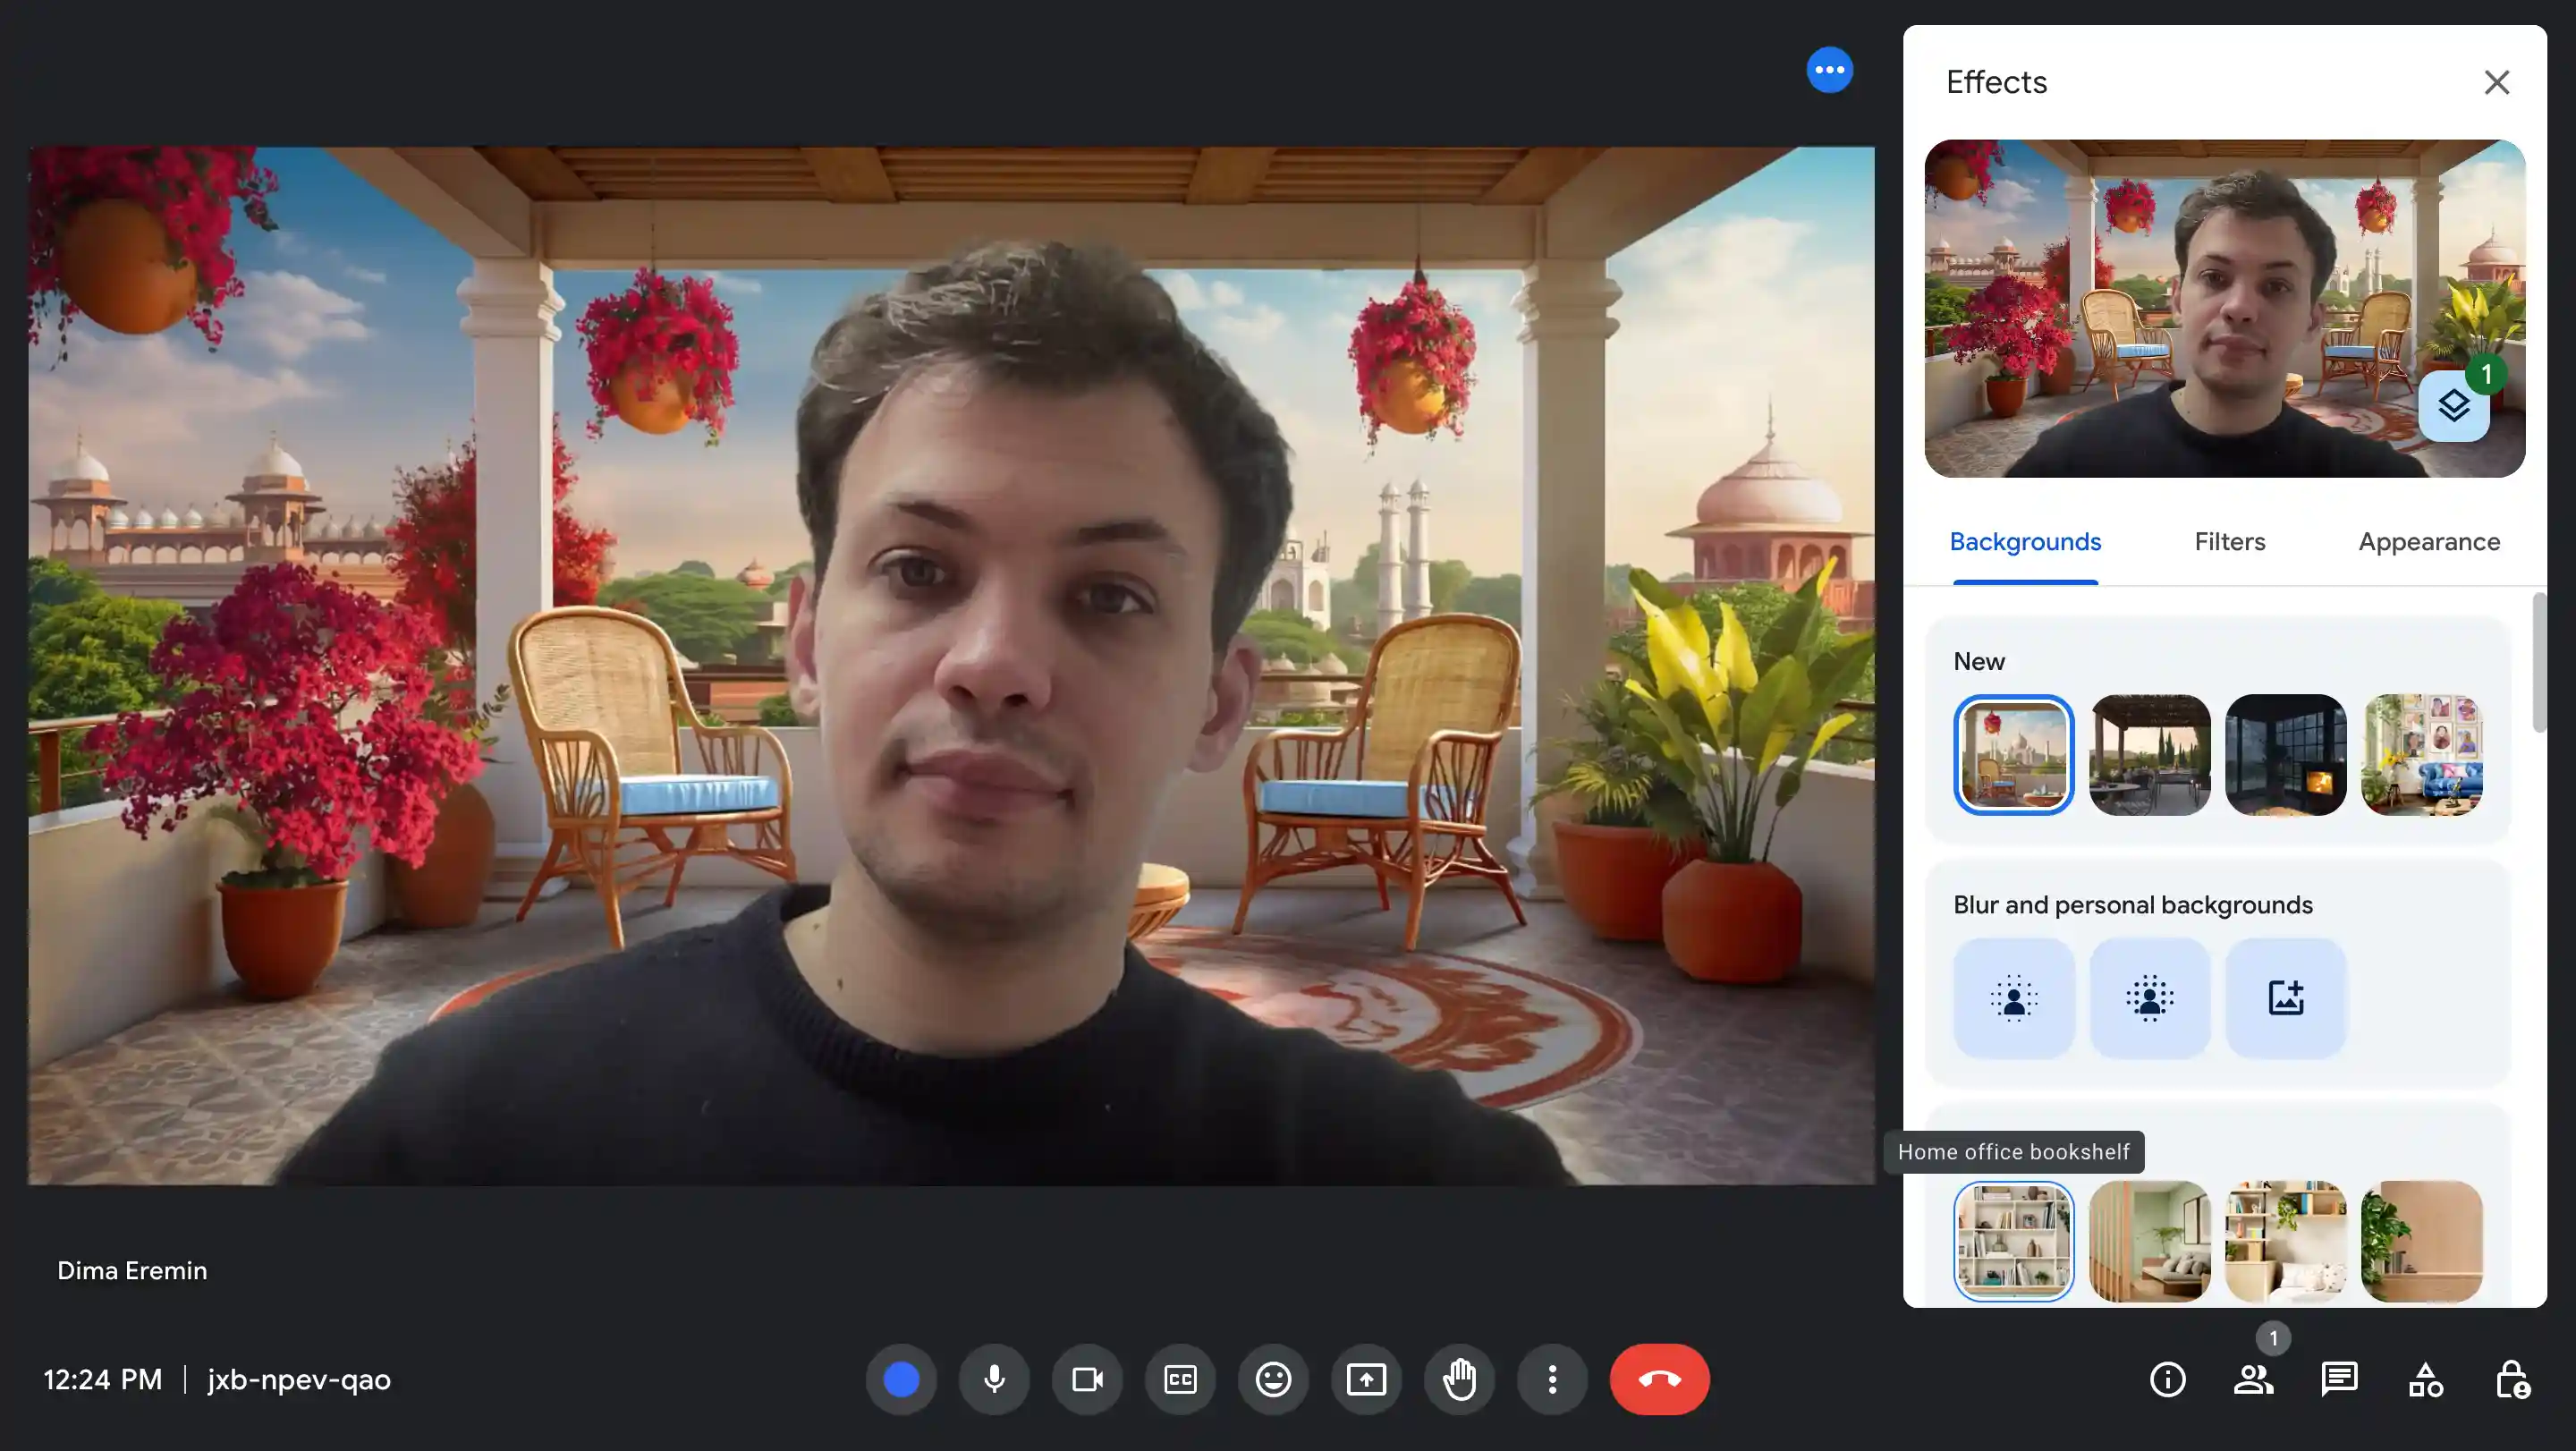Click the raise hand icon
Viewport: 2576px width, 1451px height.
pyautogui.click(x=1458, y=1379)
